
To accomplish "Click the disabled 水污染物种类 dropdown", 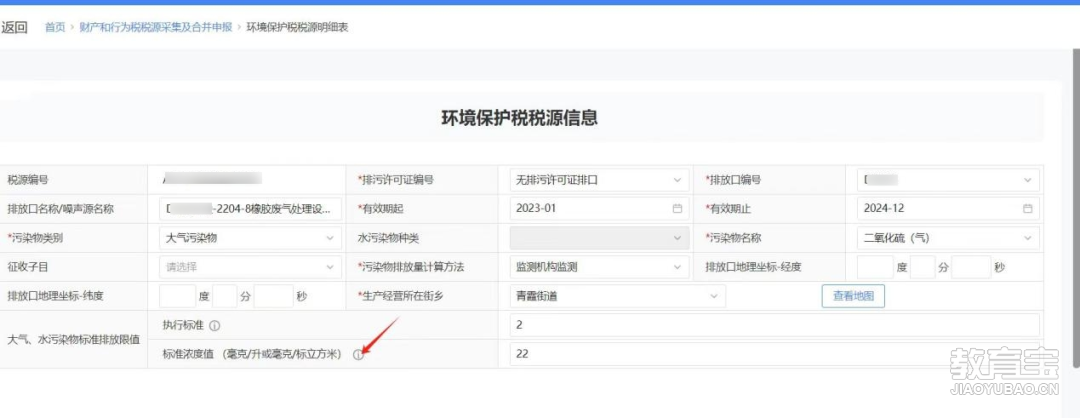I will pyautogui.click(x=599, y=238).
